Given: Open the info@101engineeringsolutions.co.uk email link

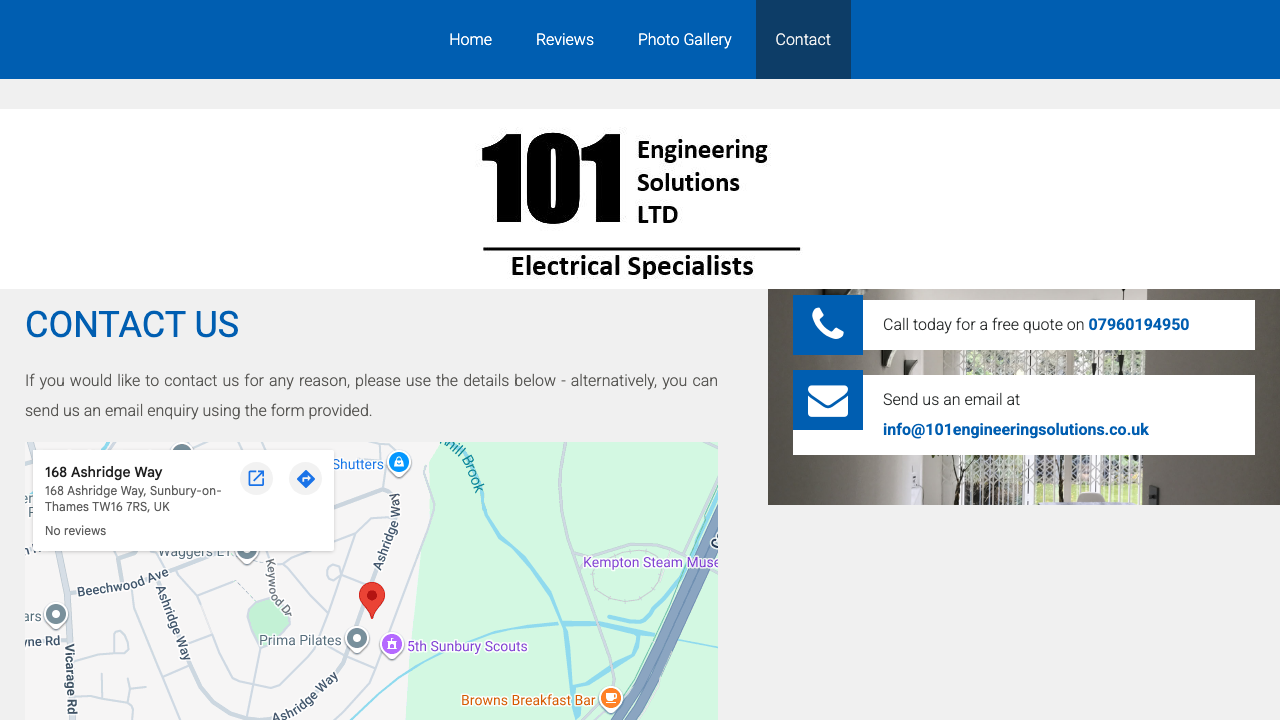Looking at the screenshot, I should point(1016,429).
